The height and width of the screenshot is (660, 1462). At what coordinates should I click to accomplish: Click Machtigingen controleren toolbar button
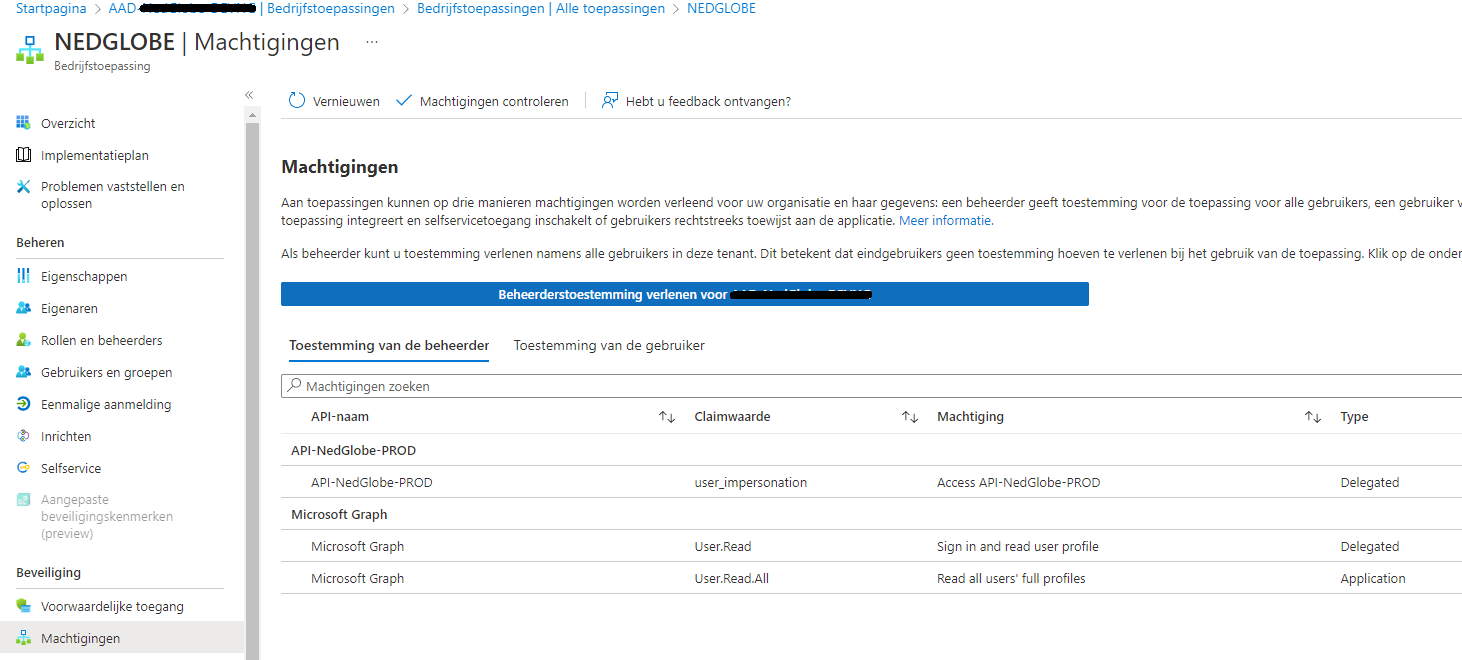point(482,101)
